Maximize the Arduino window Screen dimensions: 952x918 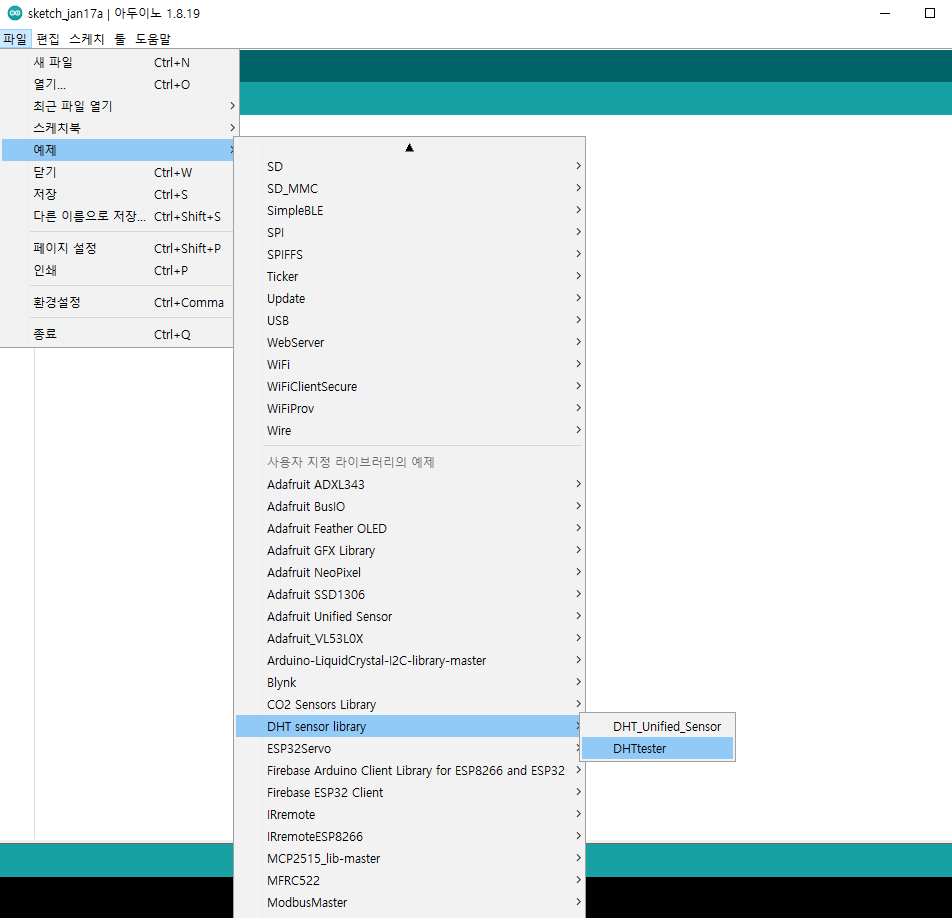tap(930, 13)
